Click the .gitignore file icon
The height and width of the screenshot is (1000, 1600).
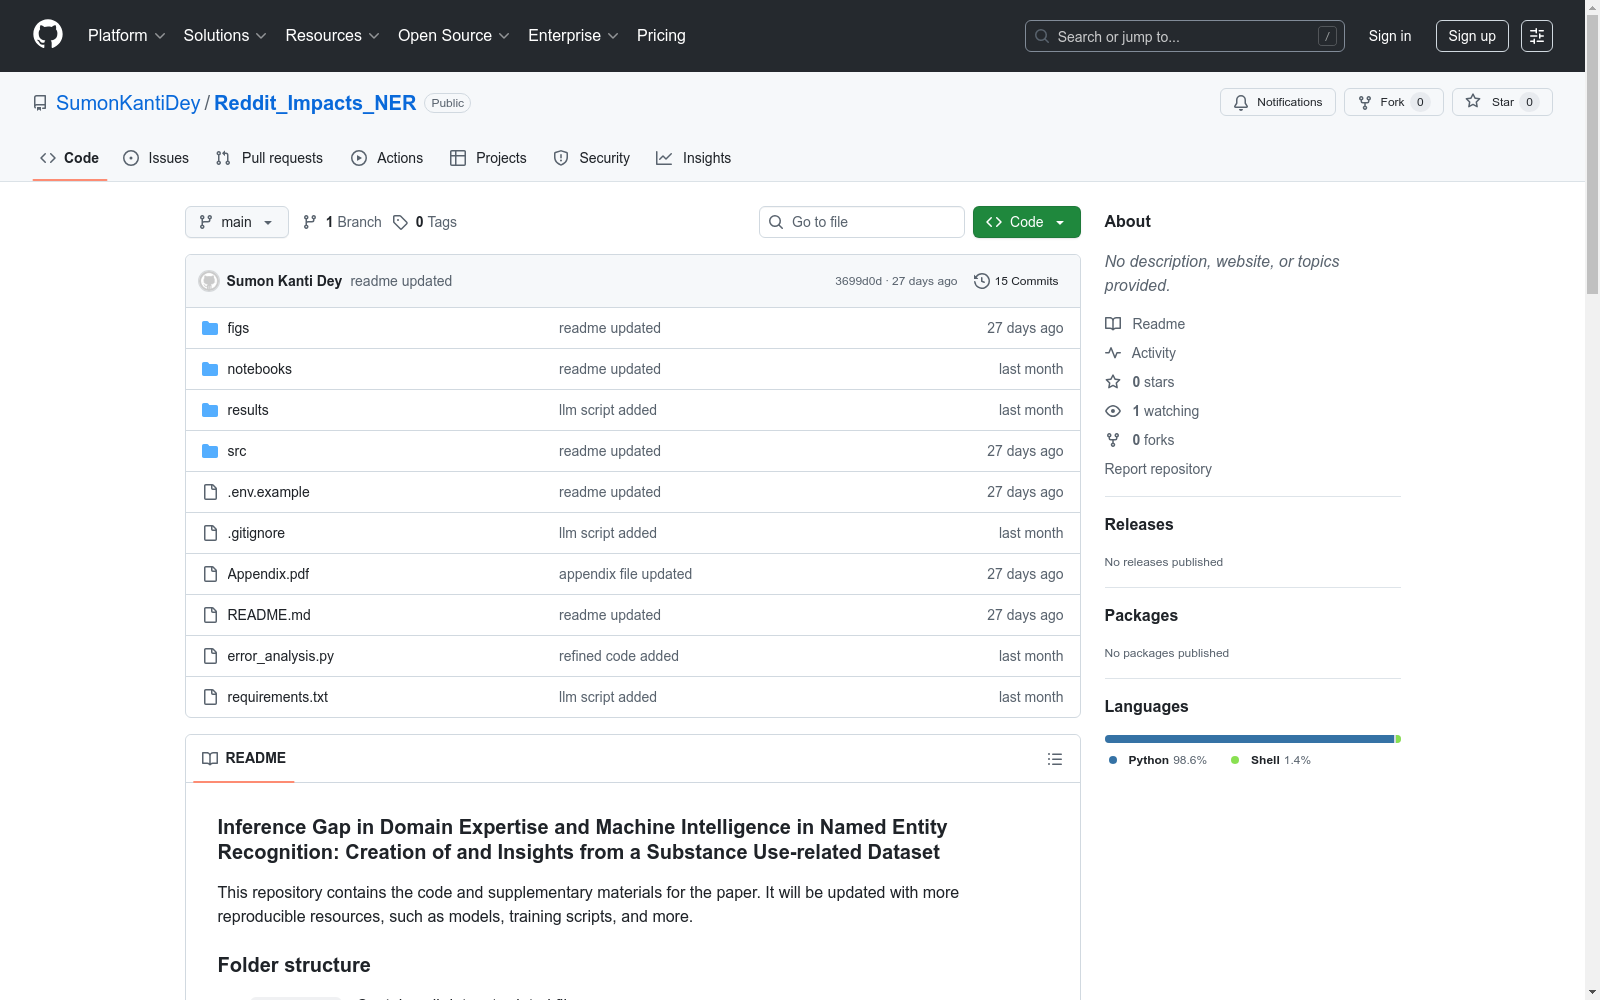pyautogui.click(x=210, y=533)
